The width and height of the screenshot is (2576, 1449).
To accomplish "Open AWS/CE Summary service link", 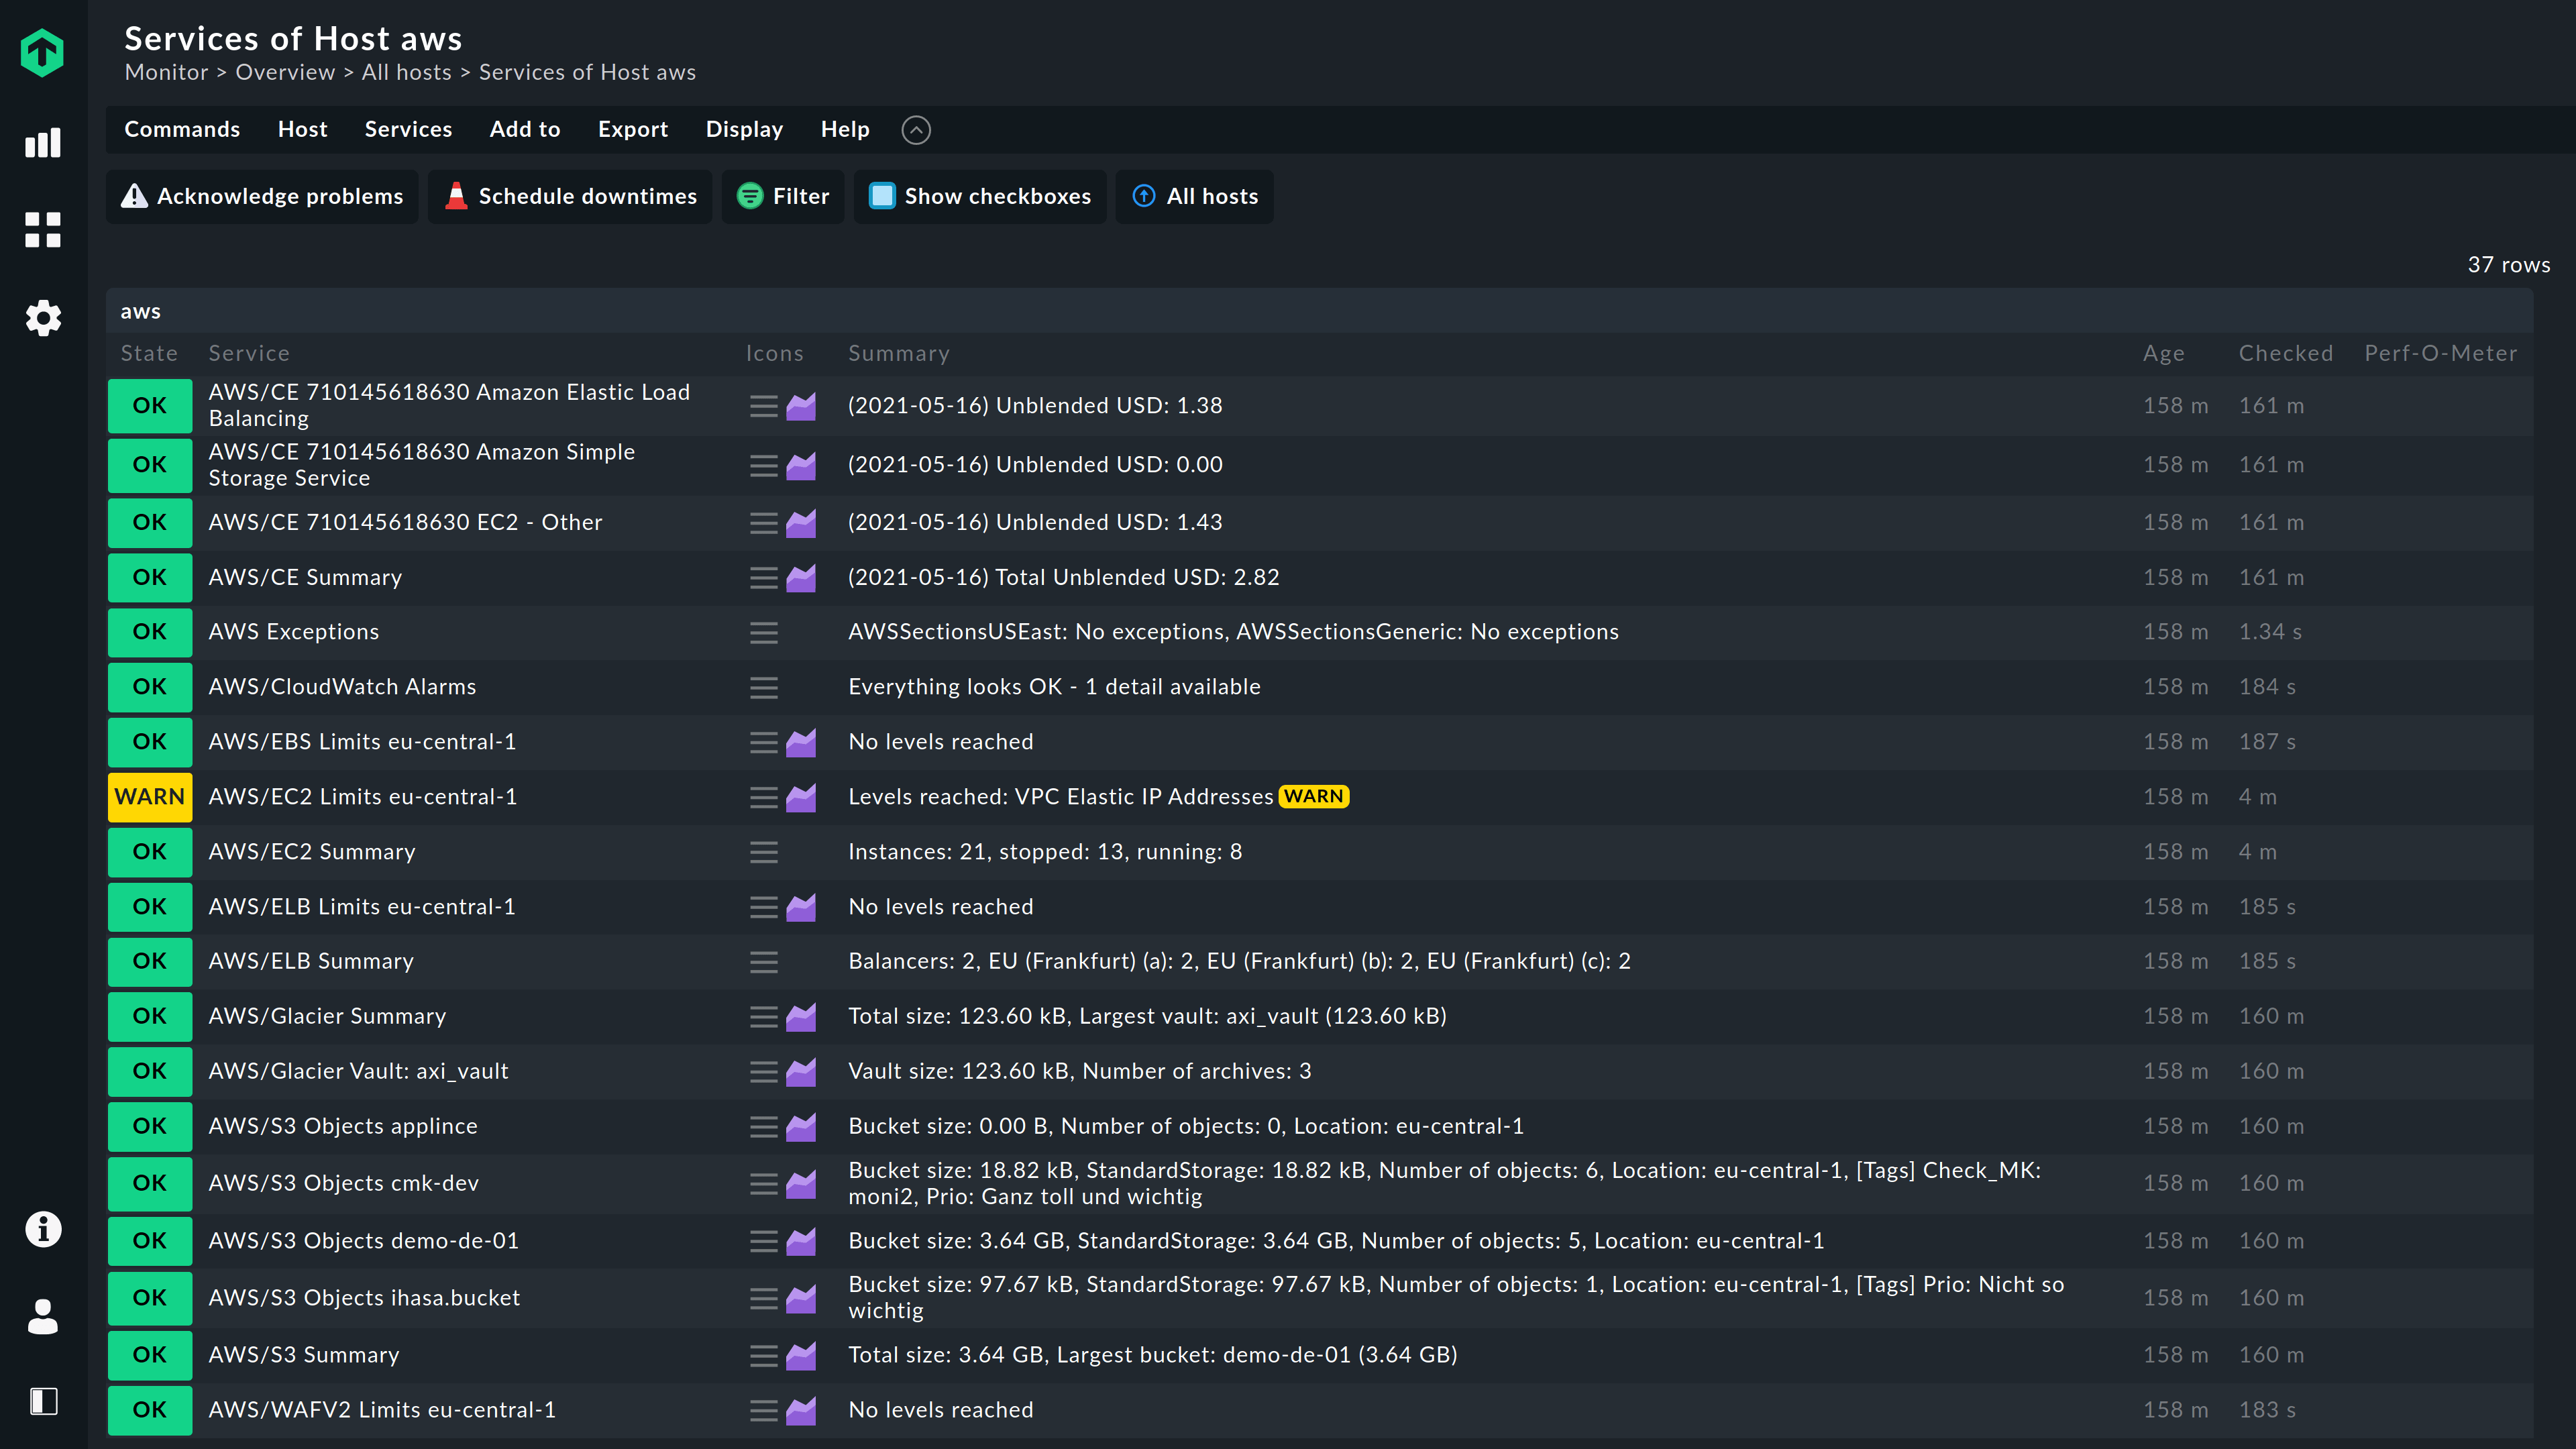I will point(305,578).
